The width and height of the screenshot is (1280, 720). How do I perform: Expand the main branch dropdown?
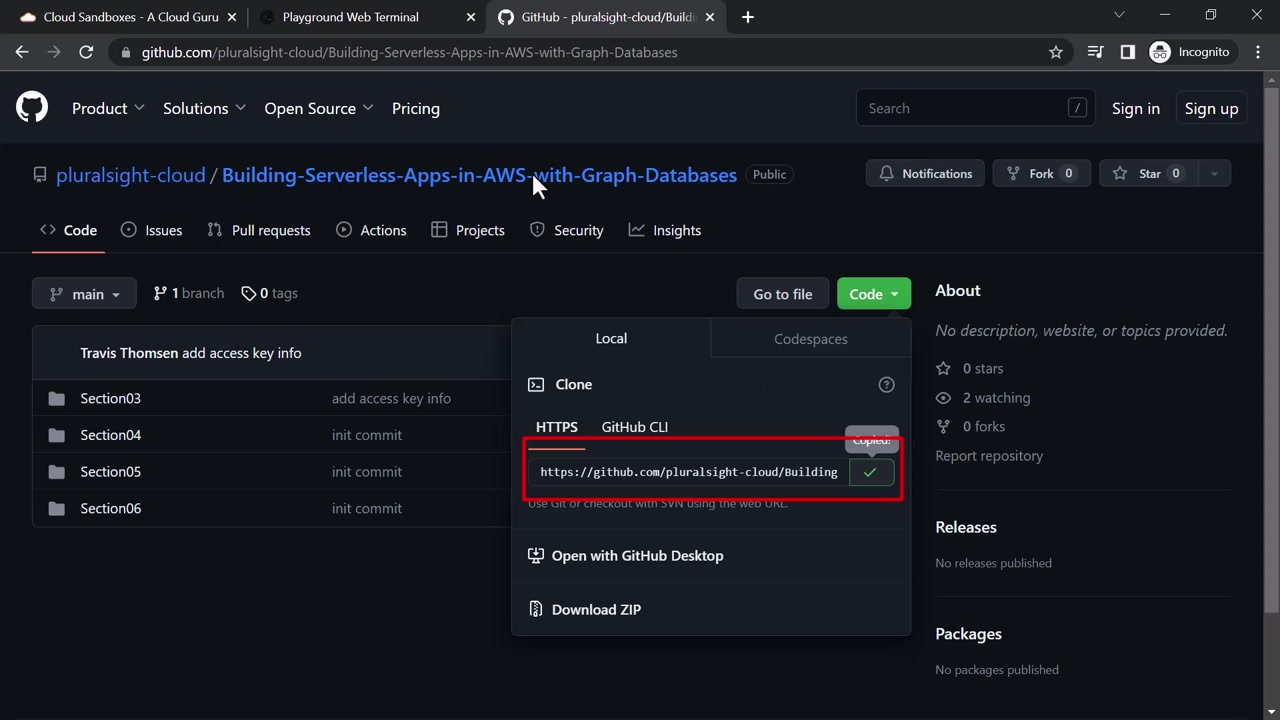point(85,294)
